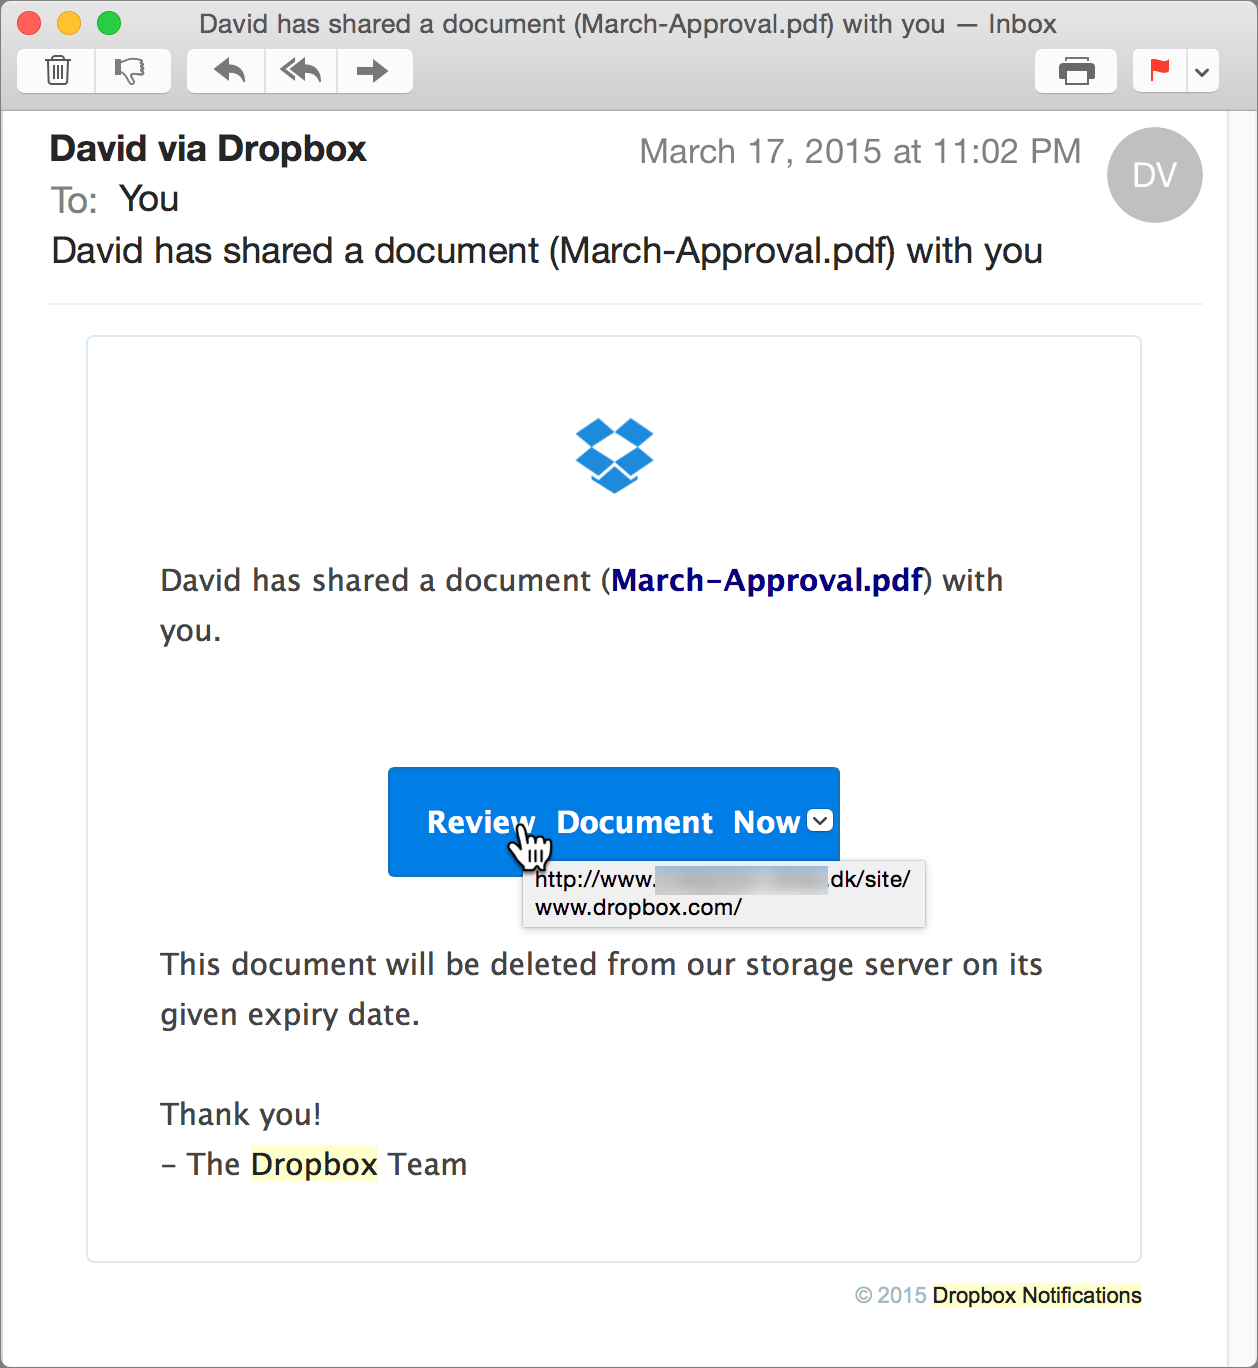1258x1368 pixels.
Task: Click the window title bar text
Action: tap(628, 24)
